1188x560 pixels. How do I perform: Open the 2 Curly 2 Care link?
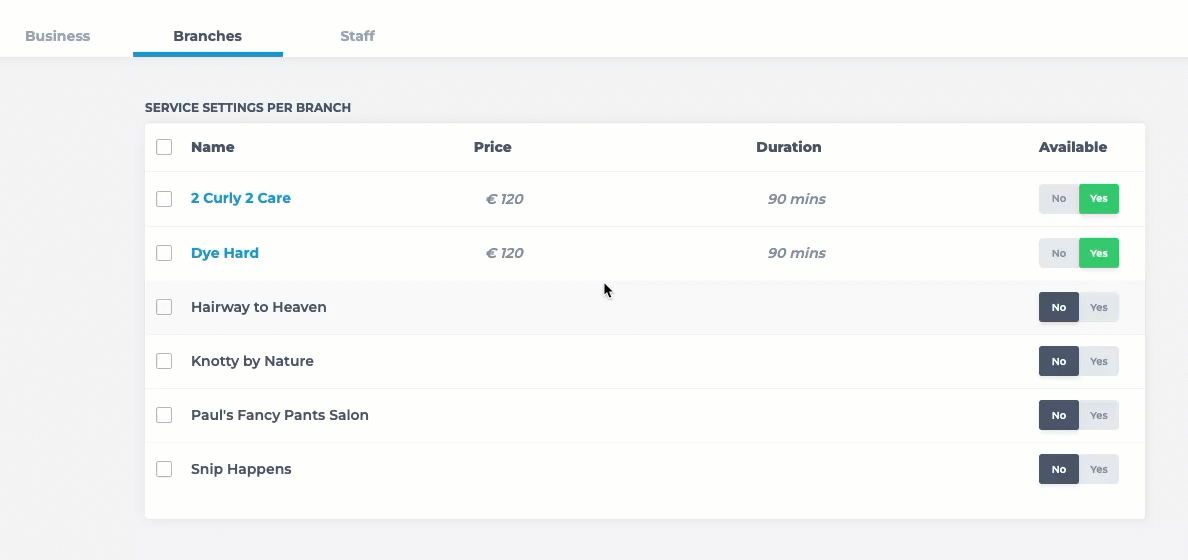(240, 198)
